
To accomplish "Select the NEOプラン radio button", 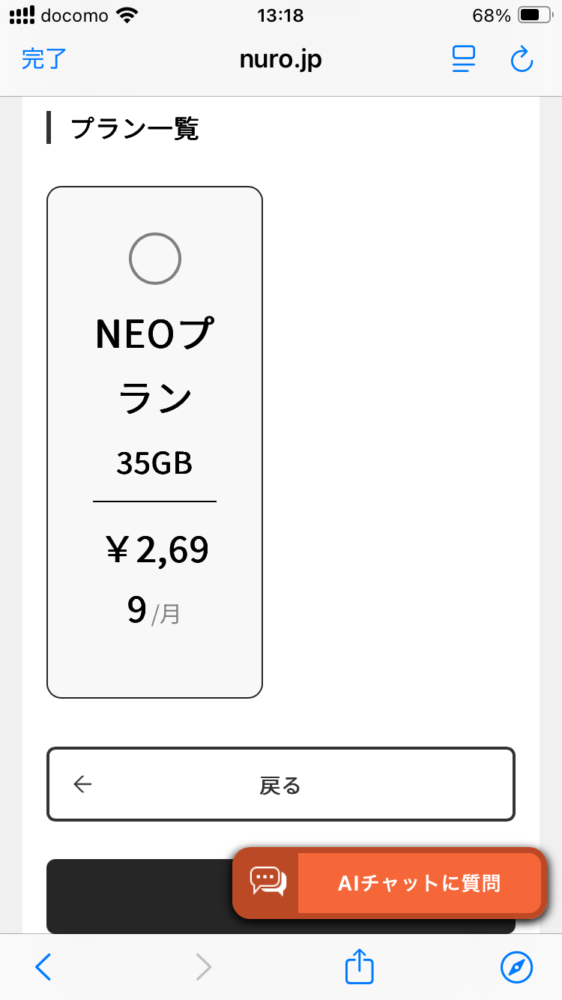I will [x=155, y=258].
